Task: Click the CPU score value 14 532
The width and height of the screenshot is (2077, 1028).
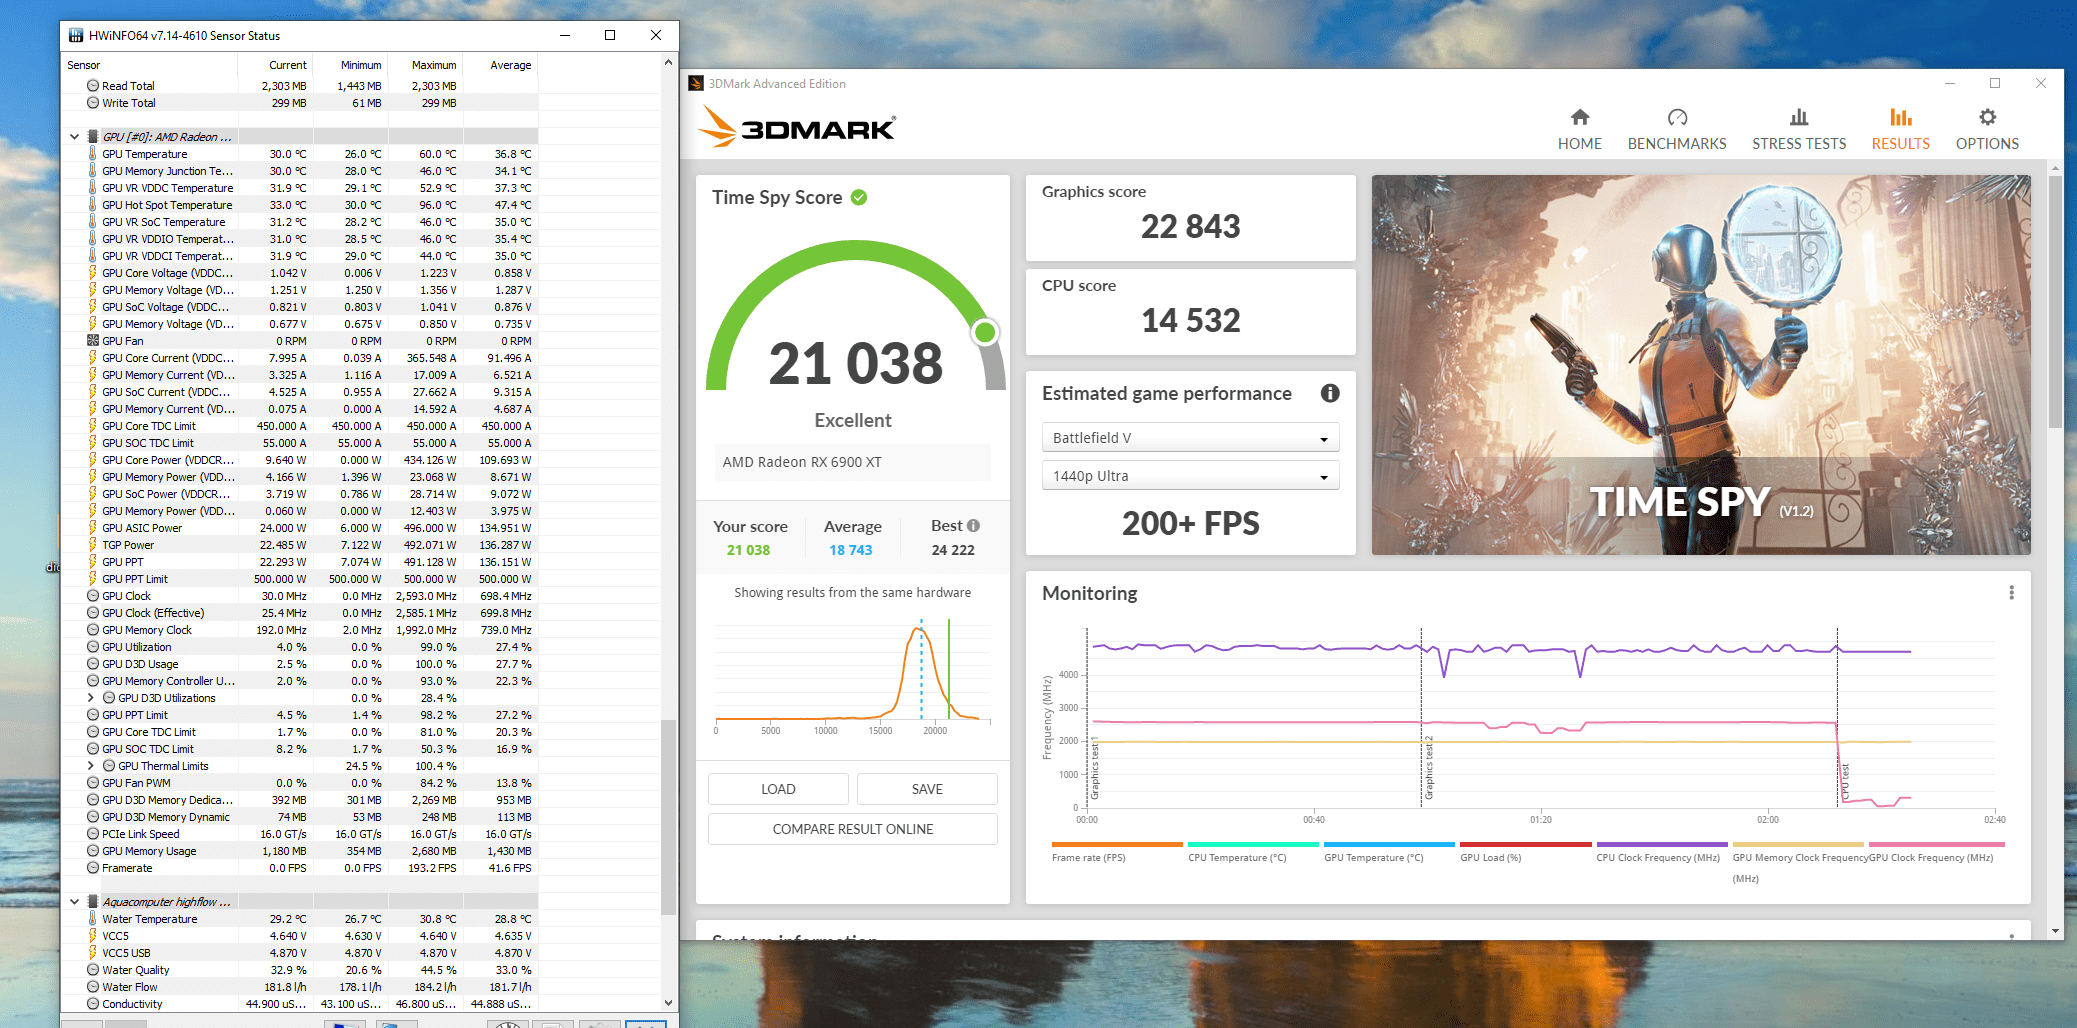Action: pos(1190,321)
